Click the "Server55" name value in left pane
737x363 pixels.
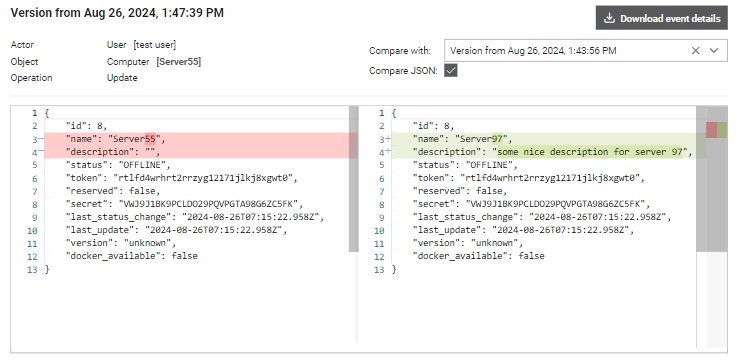coord(135,139)
